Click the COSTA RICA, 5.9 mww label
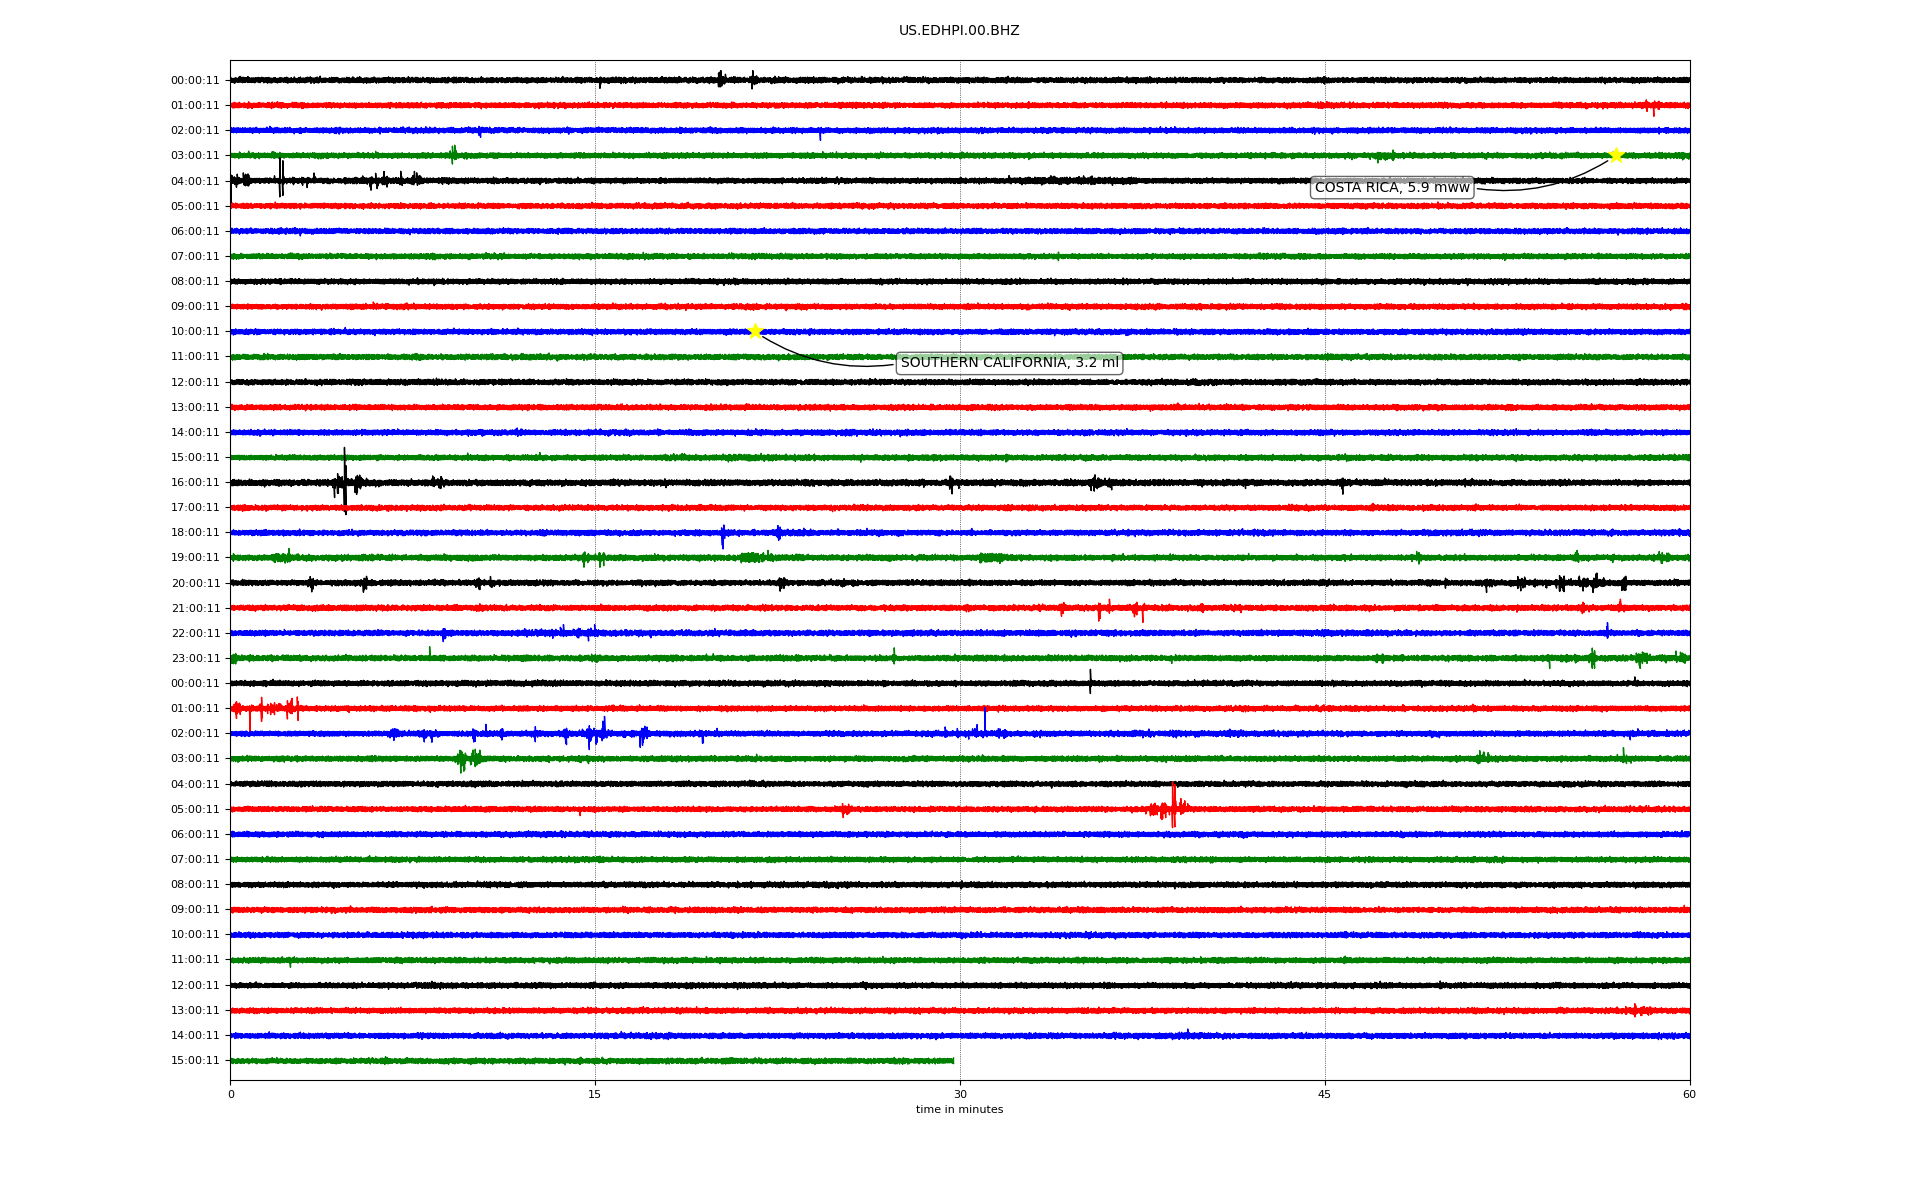1920x1200 pixels. pyautogui.click(x=1391, y=188)
